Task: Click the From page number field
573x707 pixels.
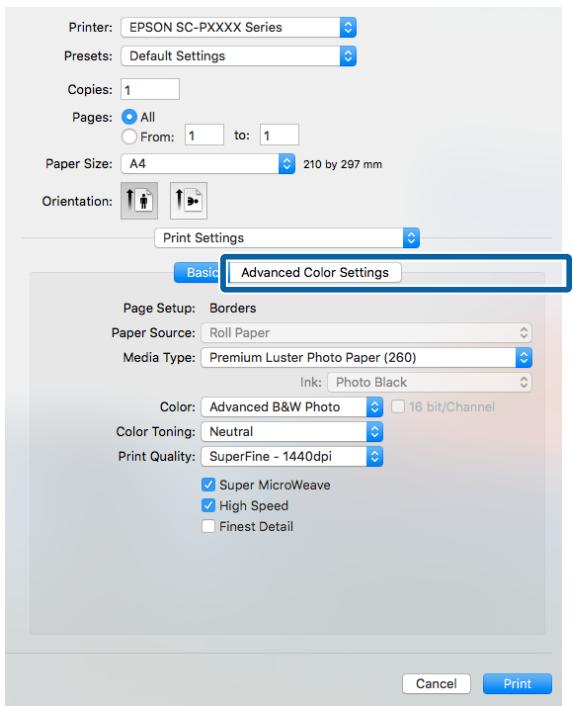Action: (204, 135)
